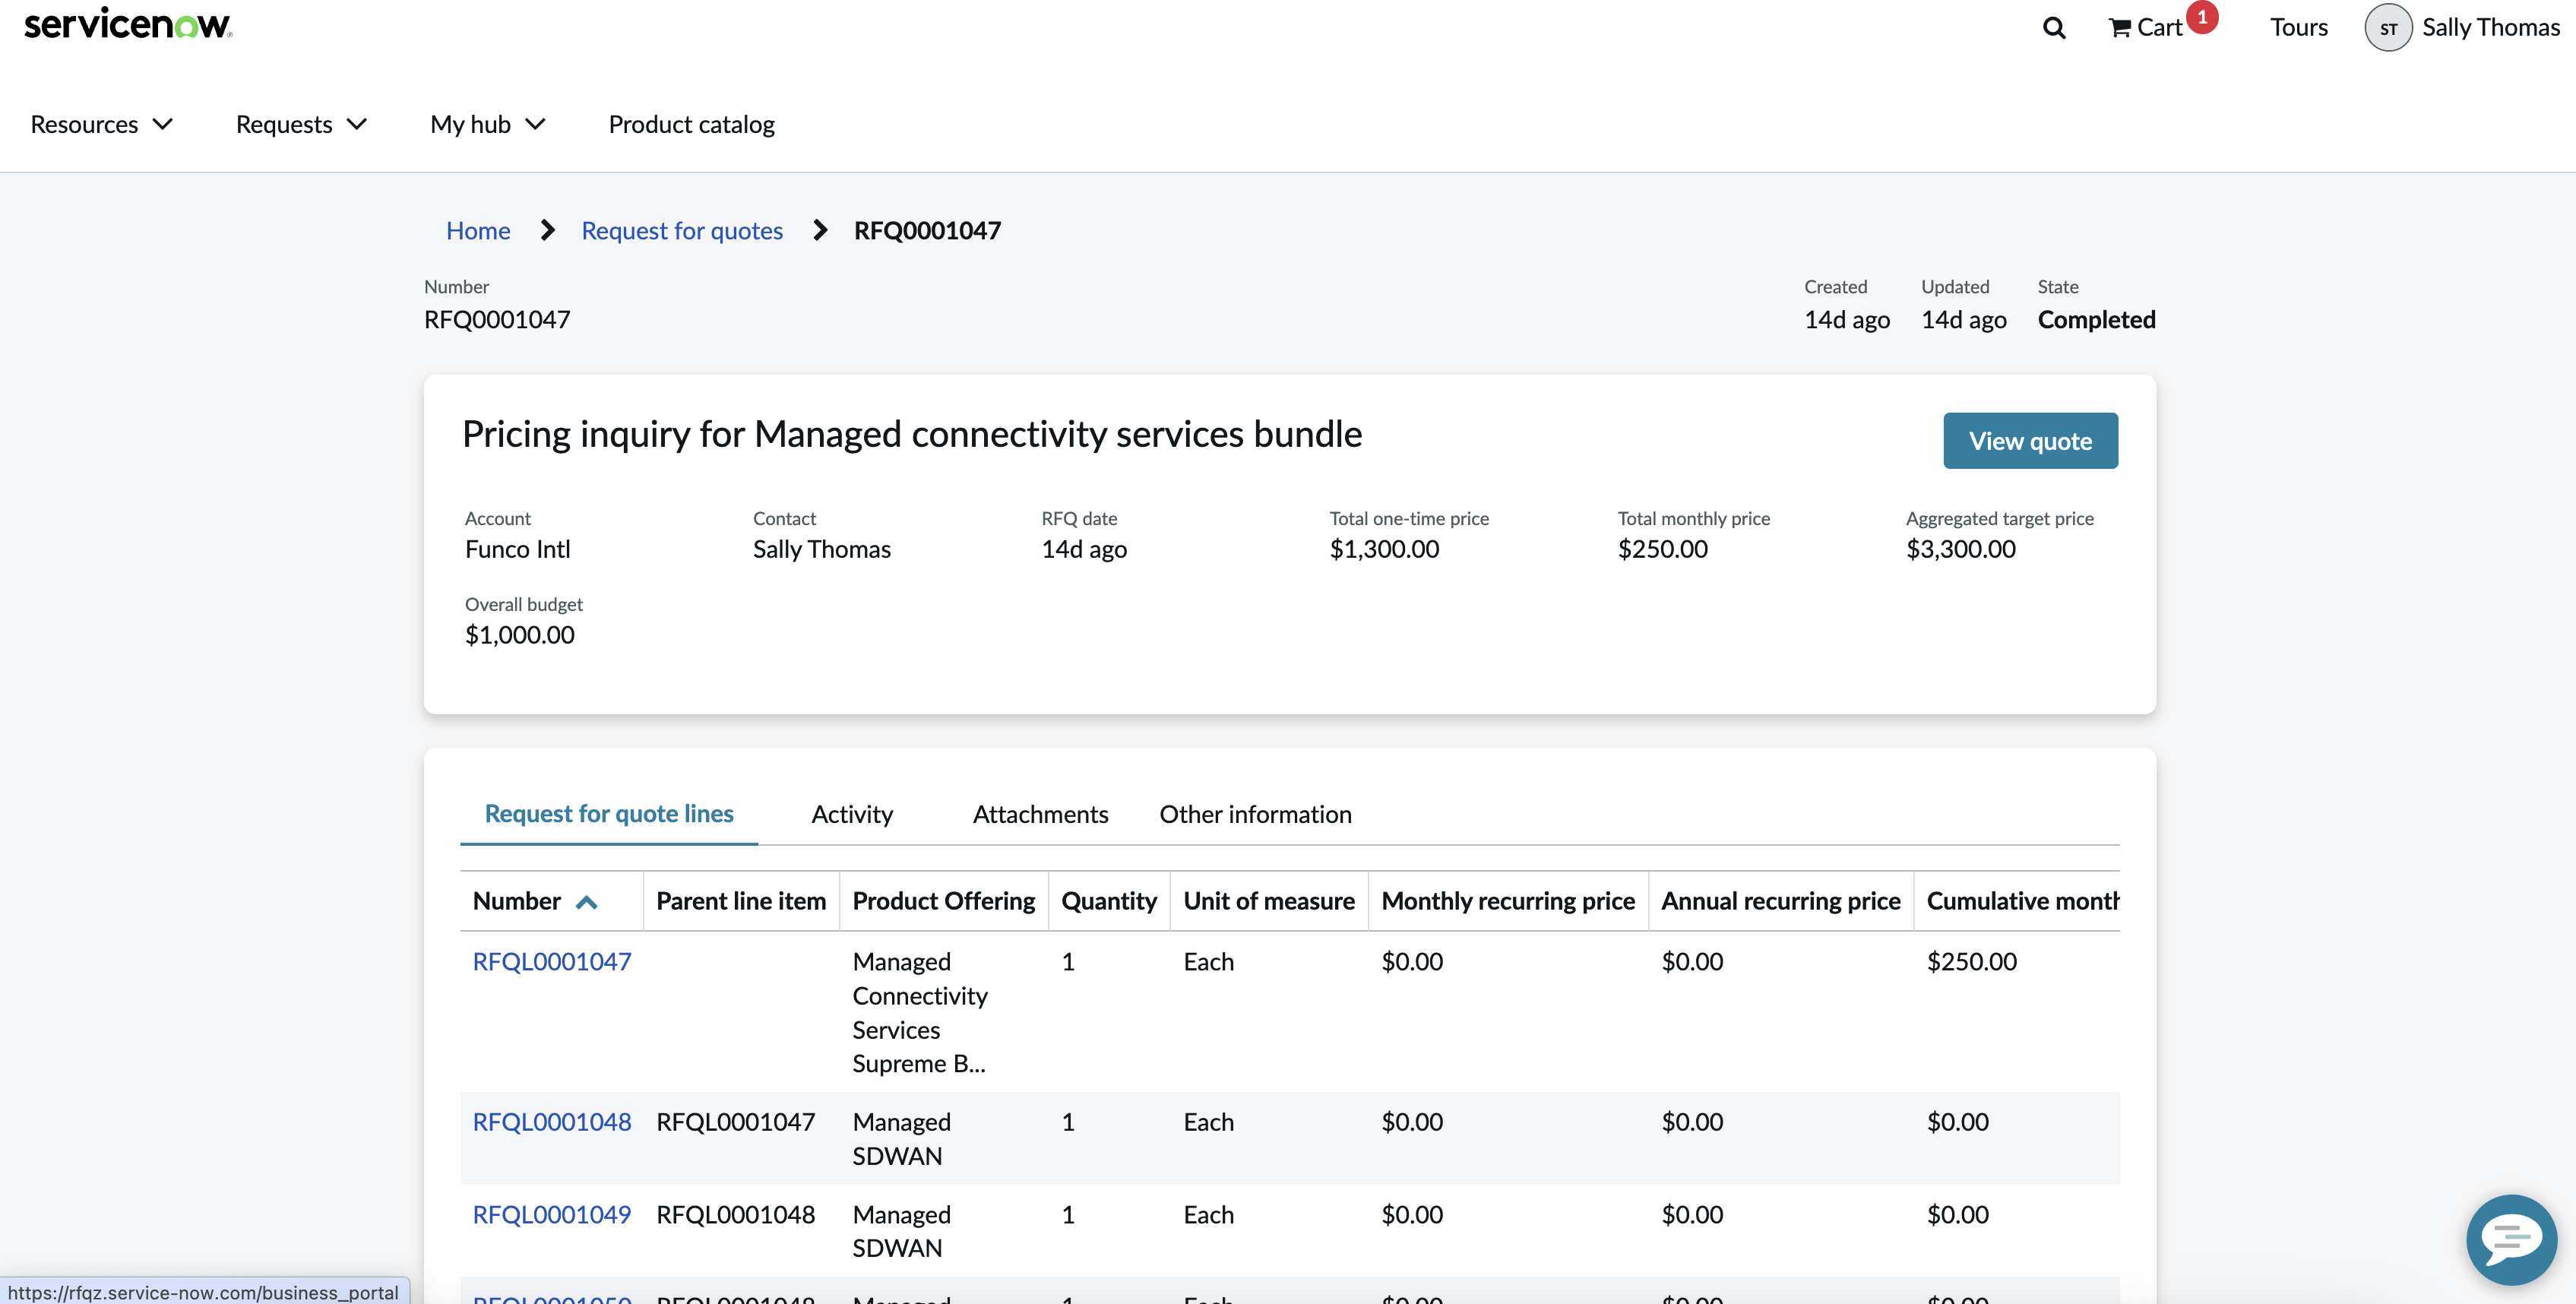Click the View quote button
The image size is (2576, 1304).
click(x=2030, y=441)
